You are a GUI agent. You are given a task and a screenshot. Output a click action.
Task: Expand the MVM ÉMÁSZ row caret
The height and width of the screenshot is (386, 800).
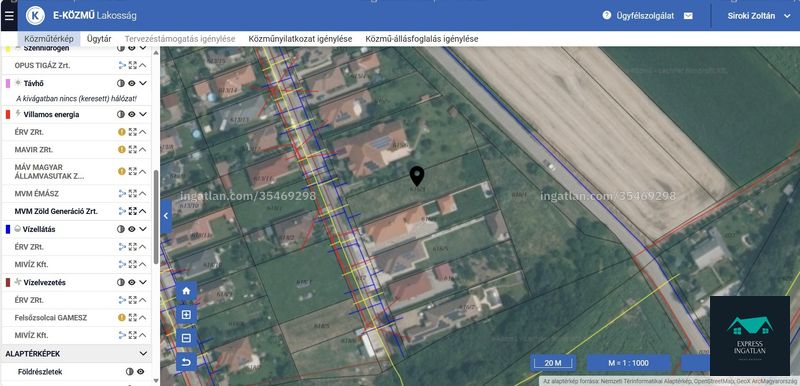pos(143,193)
